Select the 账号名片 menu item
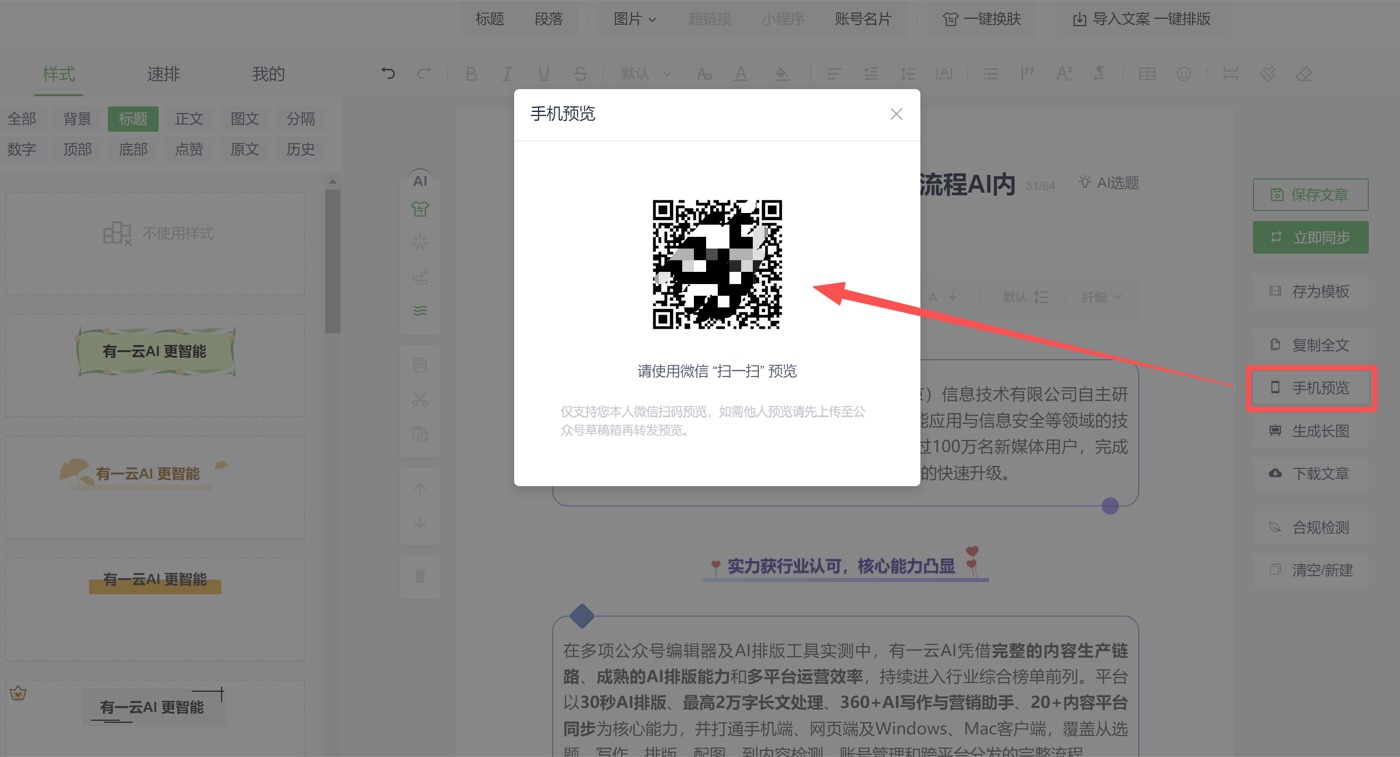The width and height of the screenshot is (1400, 757). pos(863,19)
